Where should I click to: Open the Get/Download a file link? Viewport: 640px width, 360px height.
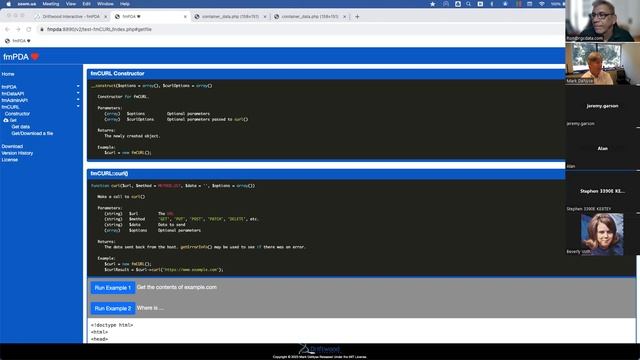coord(32,133)
